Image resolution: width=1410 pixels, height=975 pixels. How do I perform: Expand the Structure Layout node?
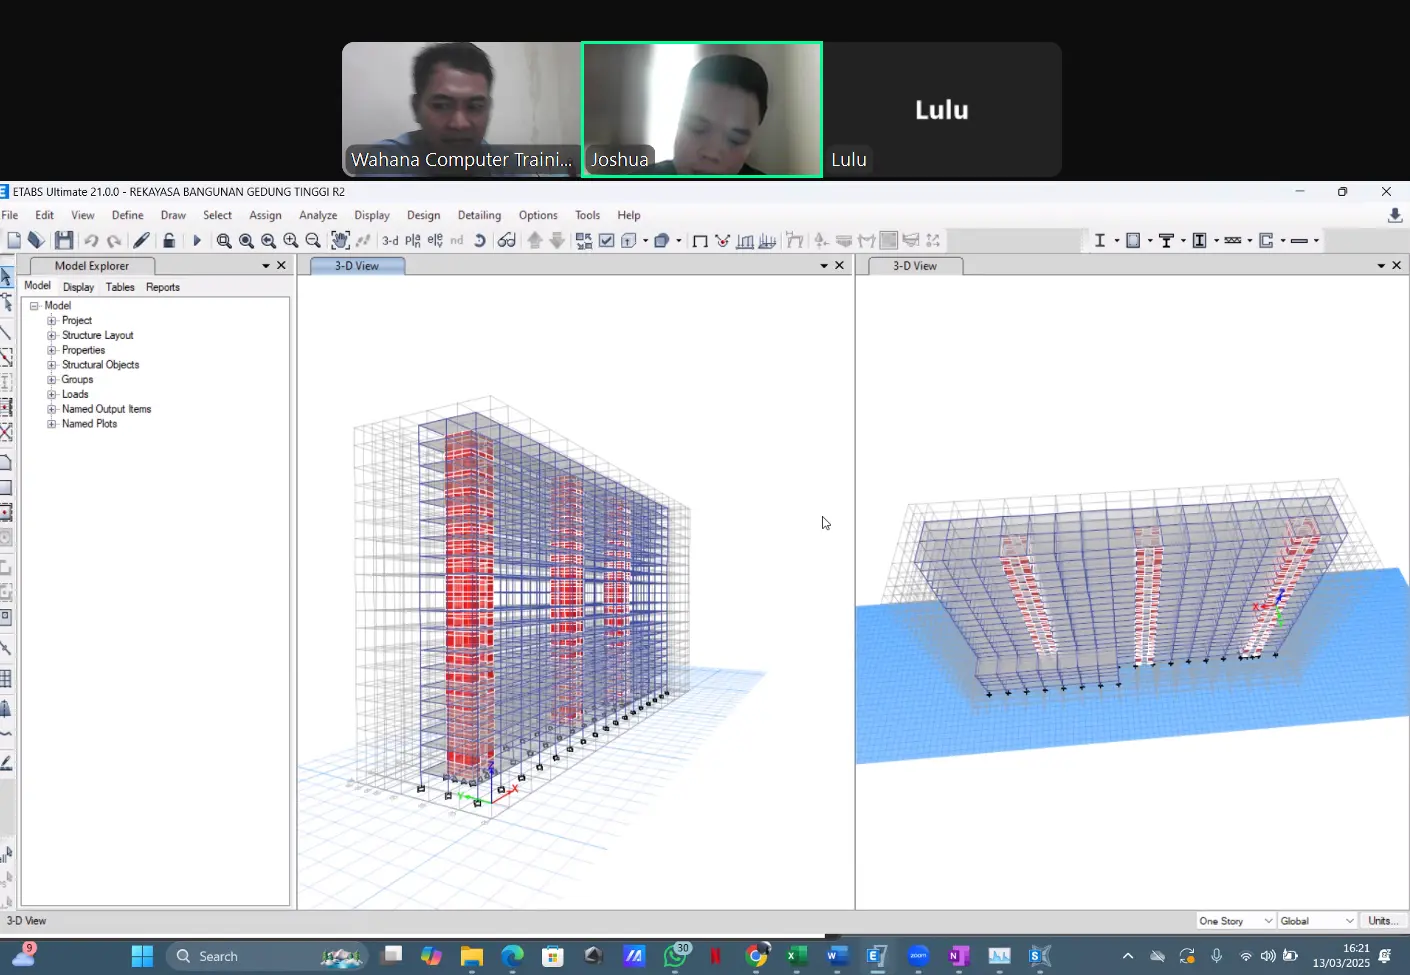52,335
